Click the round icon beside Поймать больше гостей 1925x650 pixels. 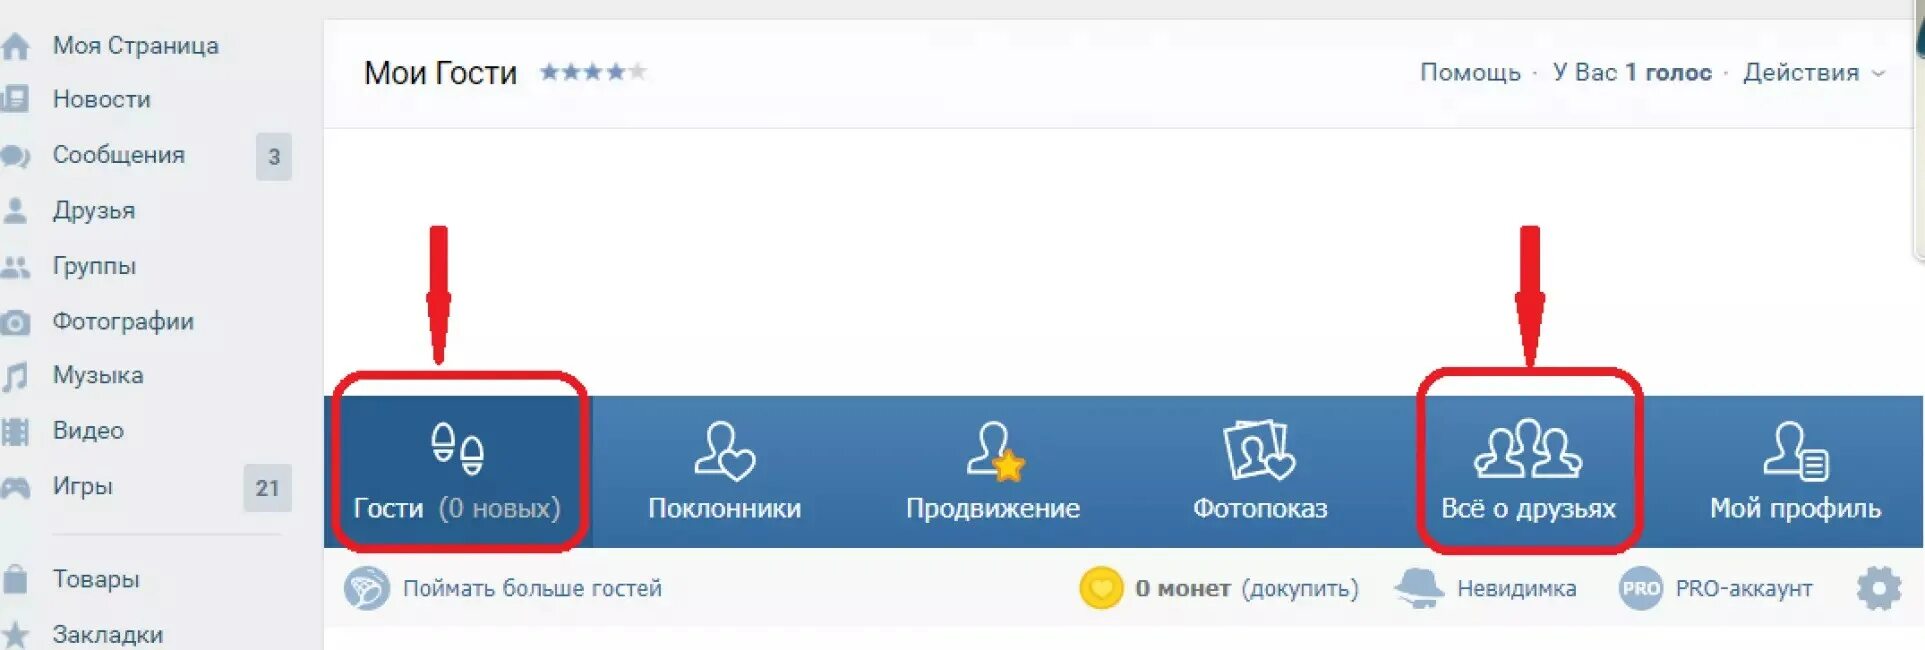(366, 588)
